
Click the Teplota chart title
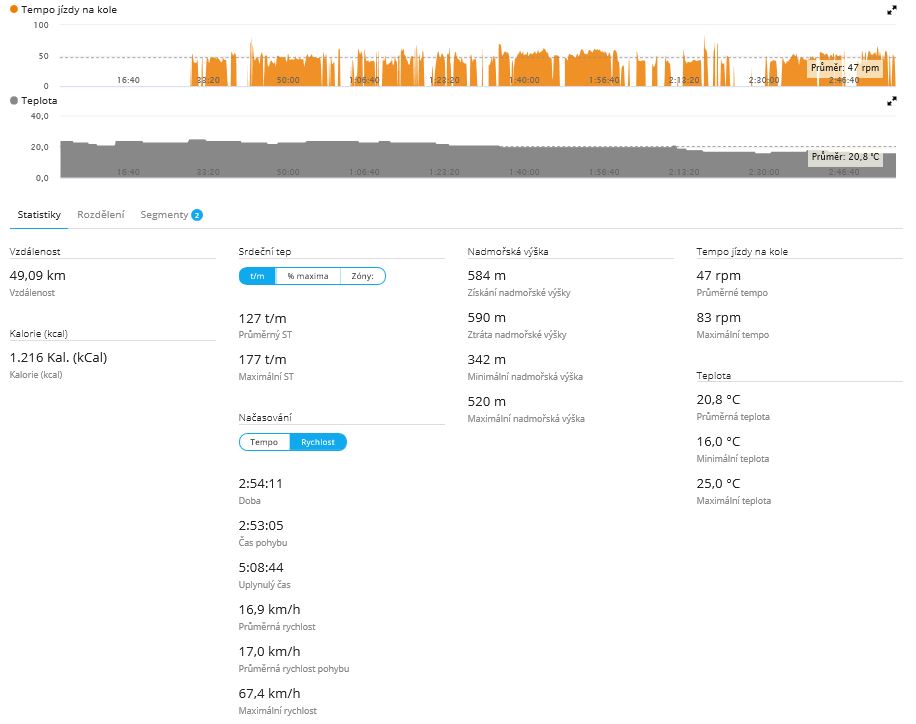(39, 101)
